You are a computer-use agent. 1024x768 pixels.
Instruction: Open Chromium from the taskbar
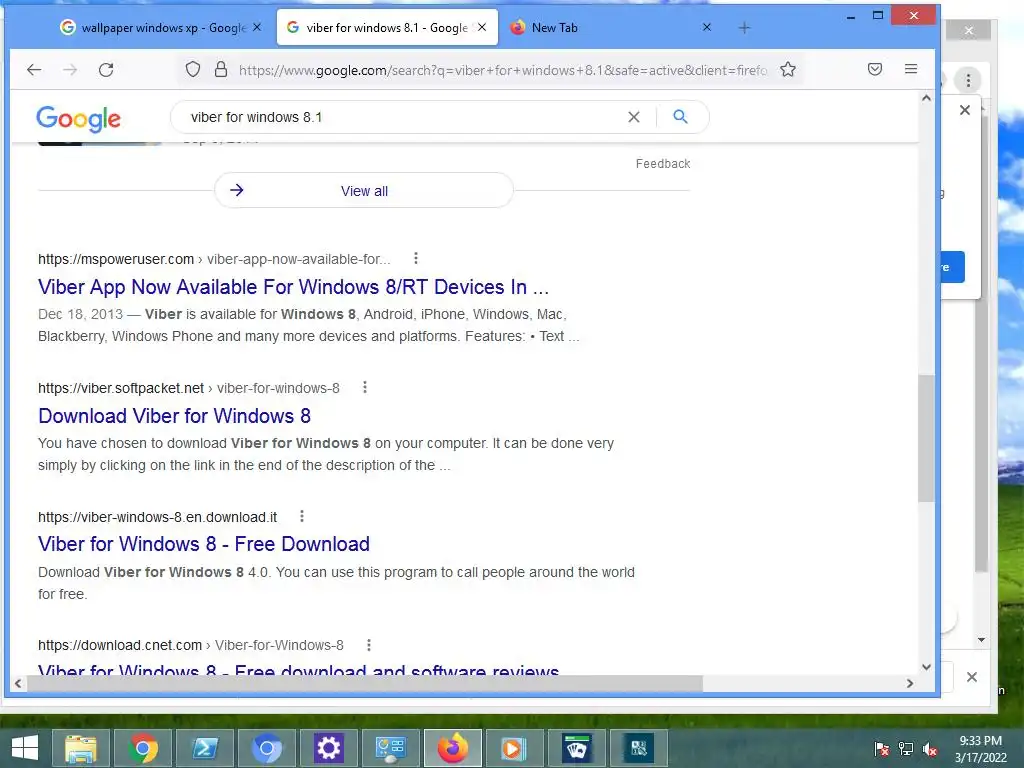click(266, 748)
